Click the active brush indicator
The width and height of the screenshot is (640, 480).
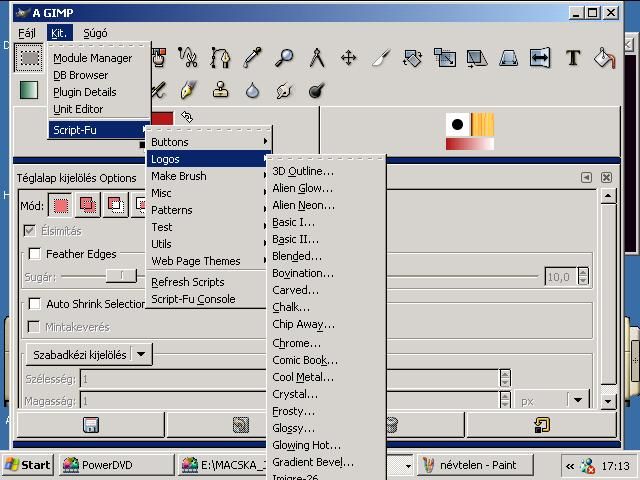[458, 124]
